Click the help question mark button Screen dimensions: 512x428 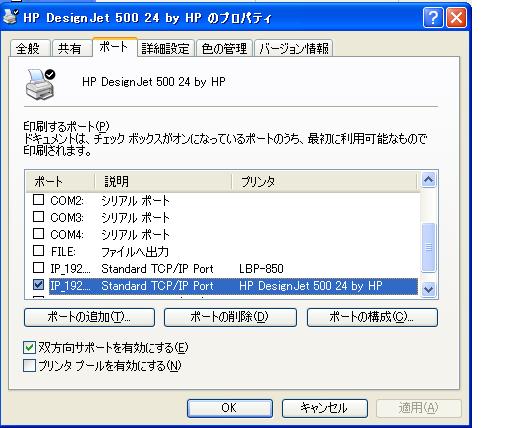(x=433, y=18)
